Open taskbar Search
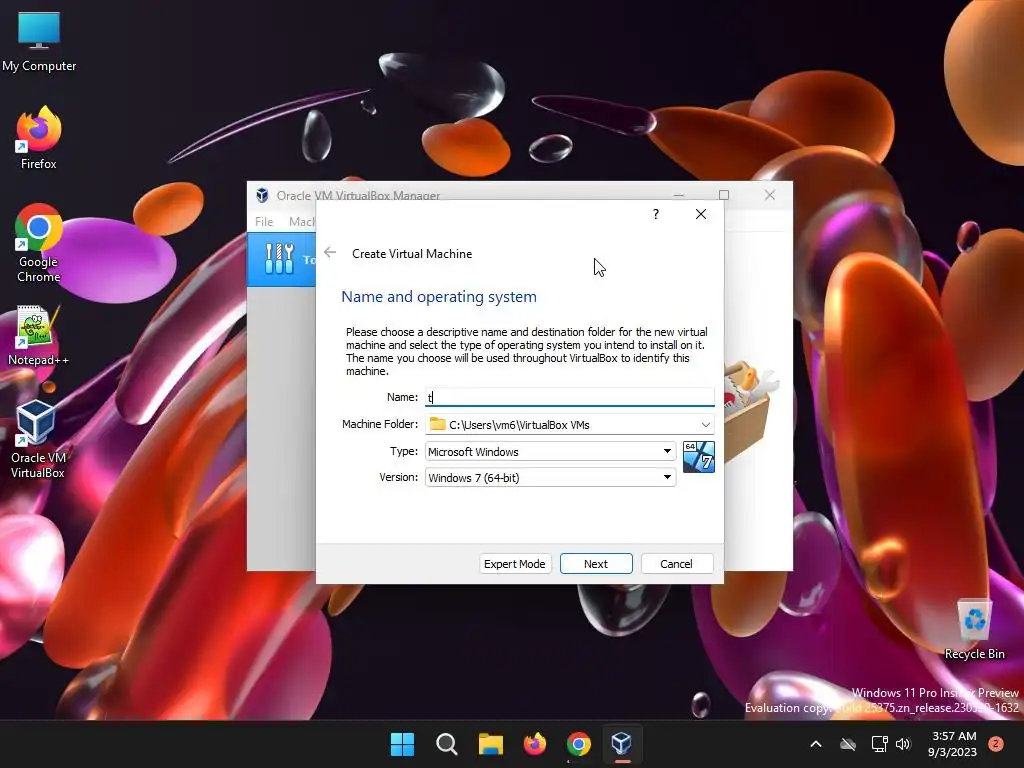 [x=447, y=744]
